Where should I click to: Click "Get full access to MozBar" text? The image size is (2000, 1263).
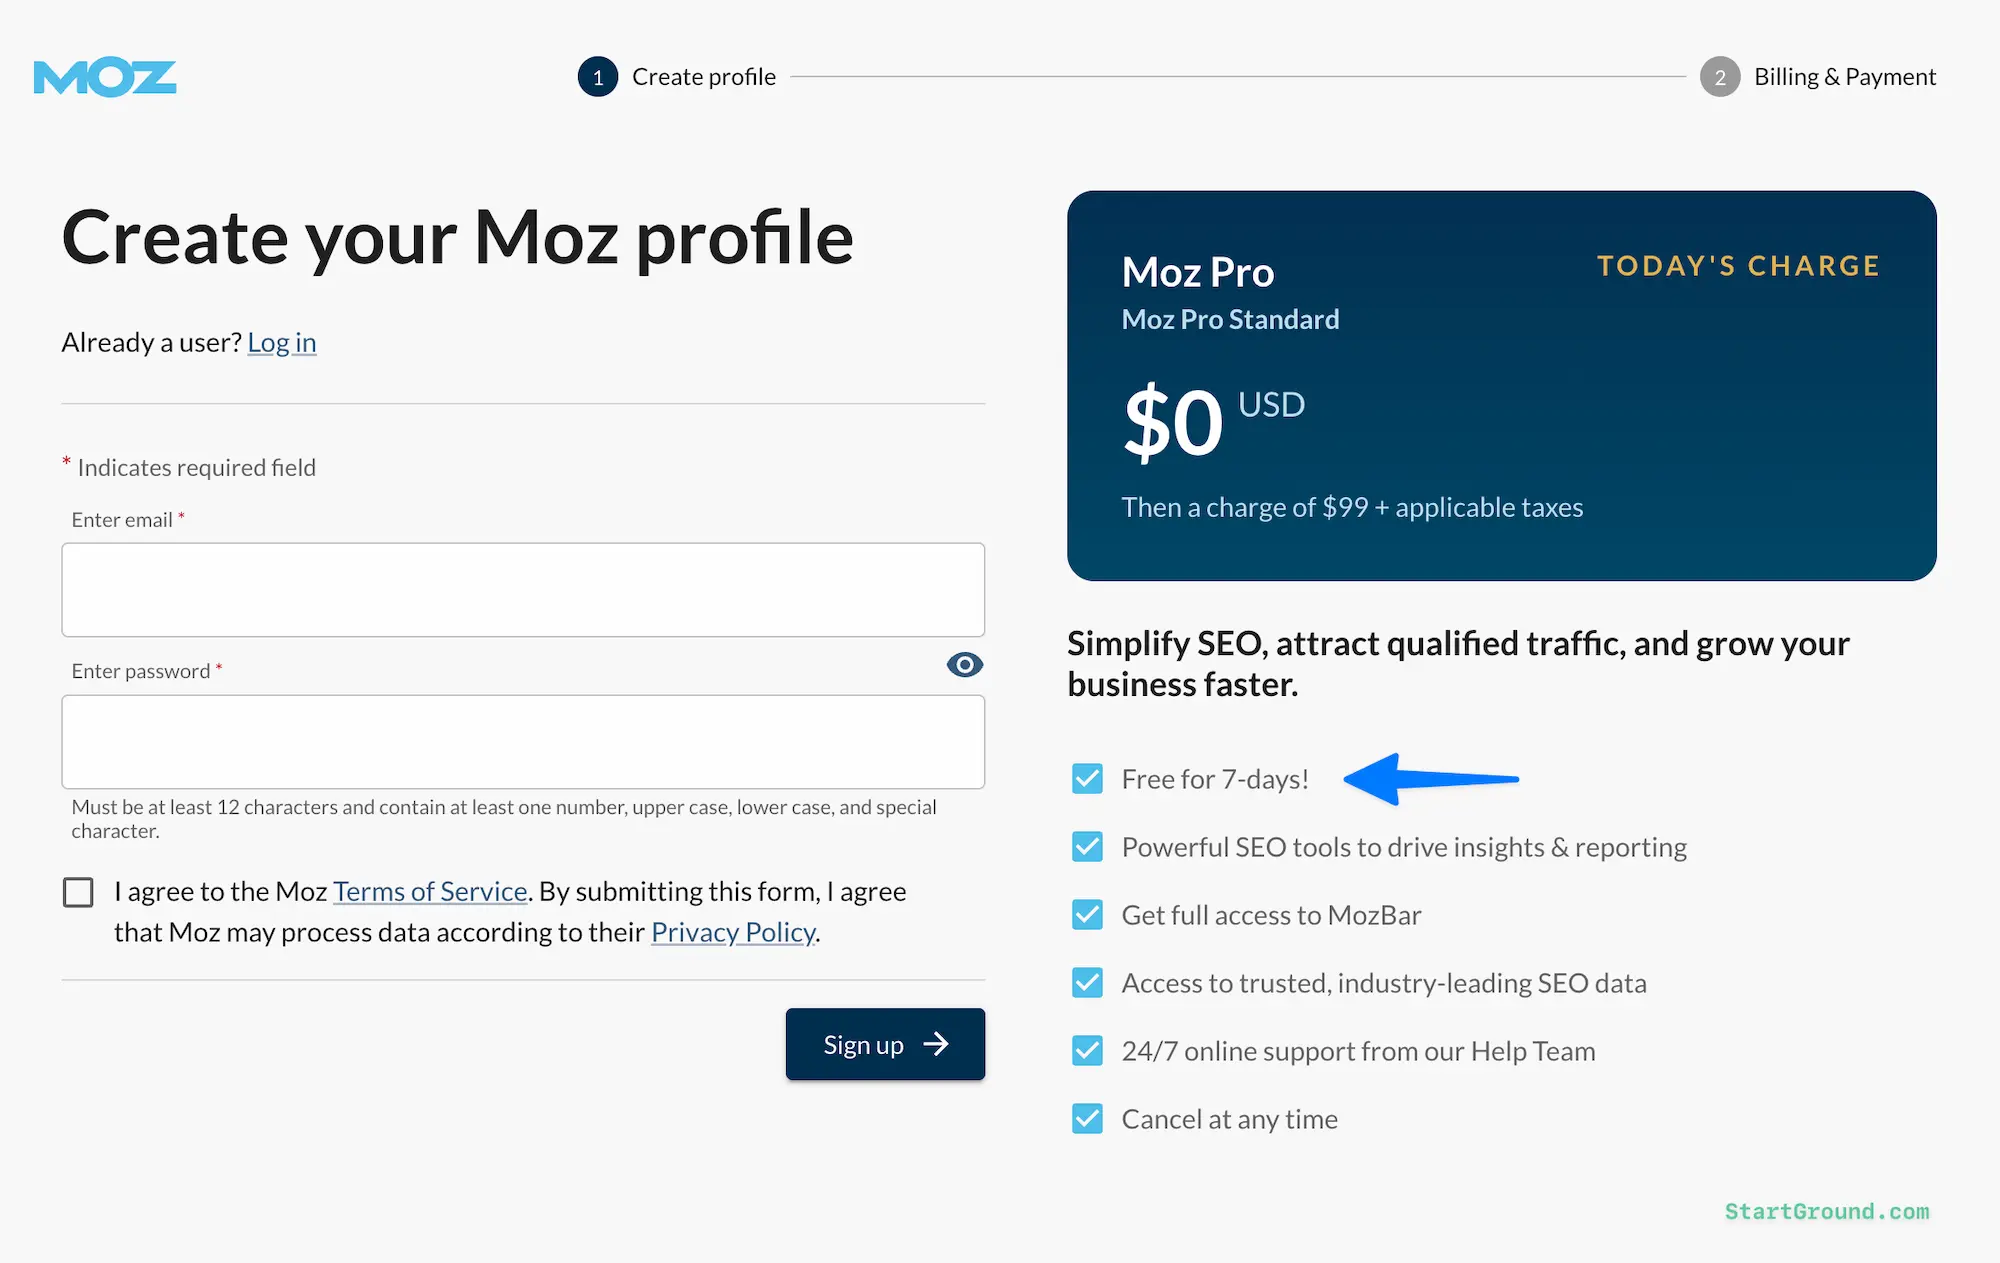(1271, 915)
